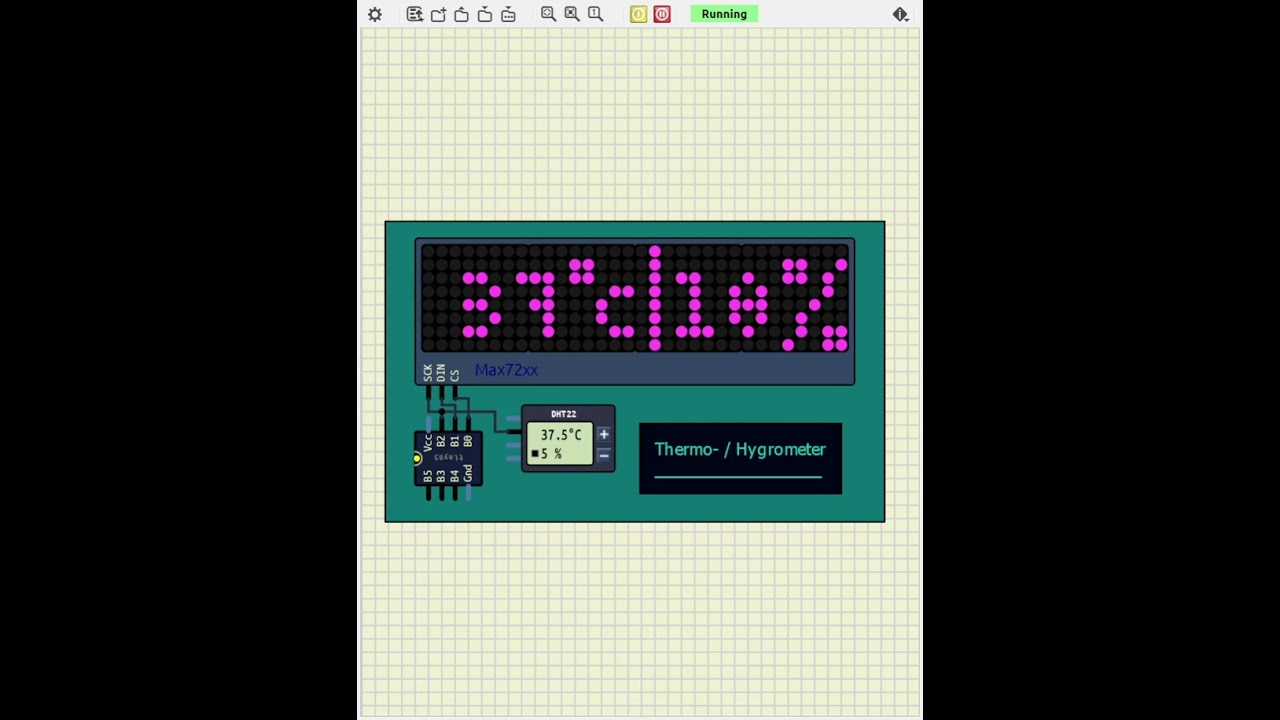Click the Thermo- / Hygrometer text box
The width and height of the screenshot is (1280, 720).
coord(740,458)
